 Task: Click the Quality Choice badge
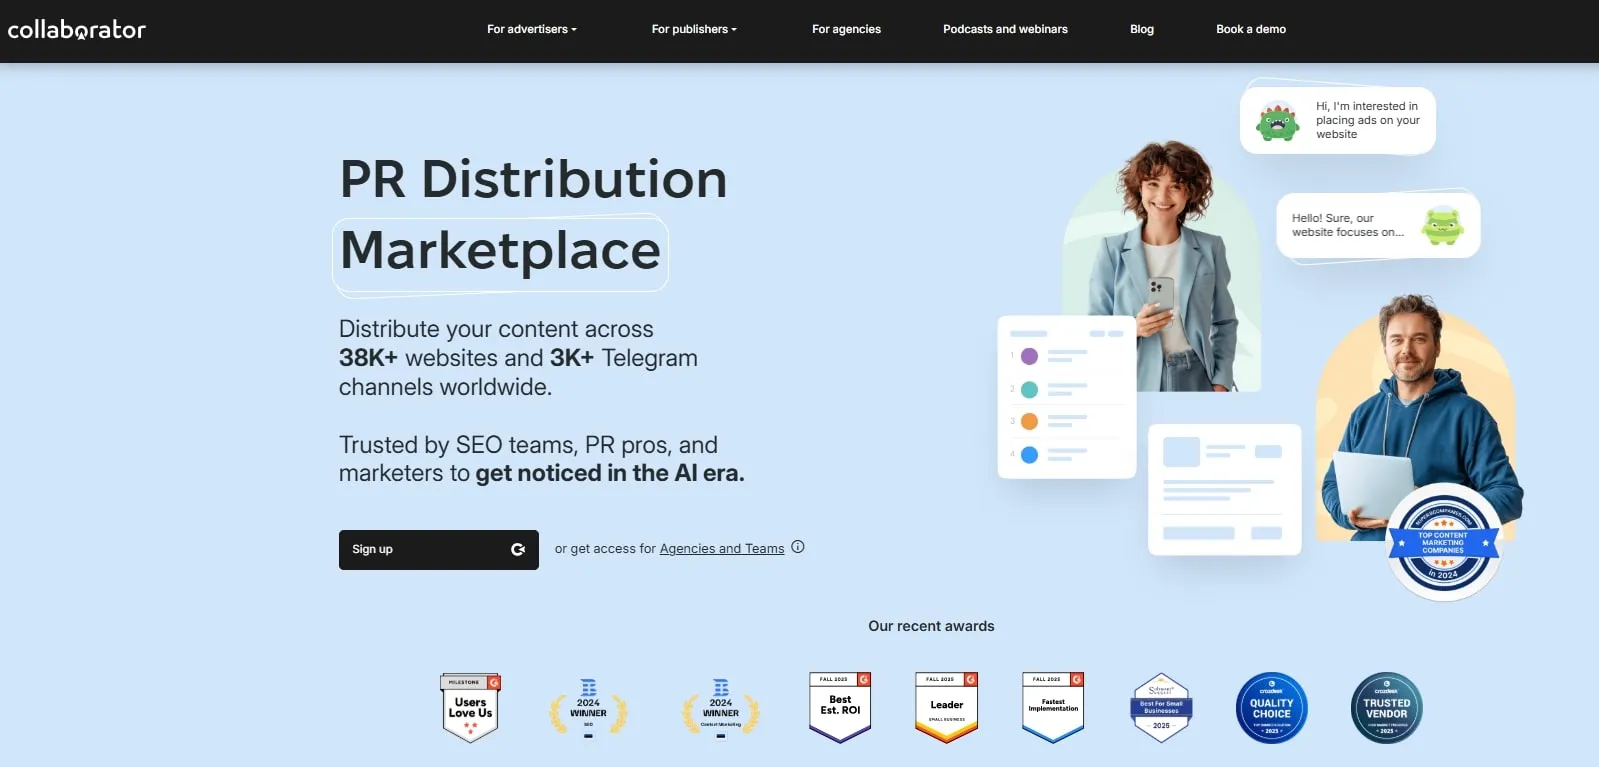[1272, 708]
